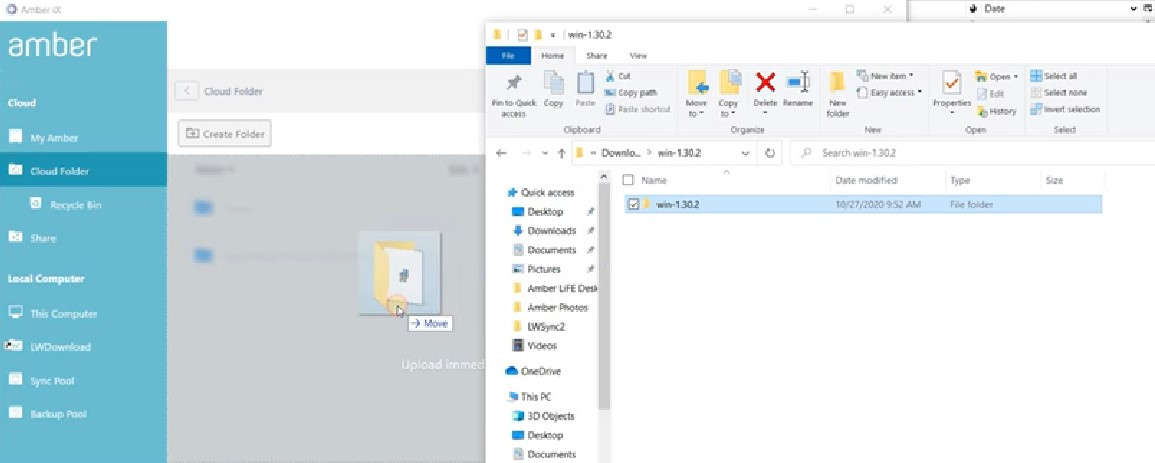1155x463 pixels.
Task: Switch to the Home ribbon tab
Action: 552,55
